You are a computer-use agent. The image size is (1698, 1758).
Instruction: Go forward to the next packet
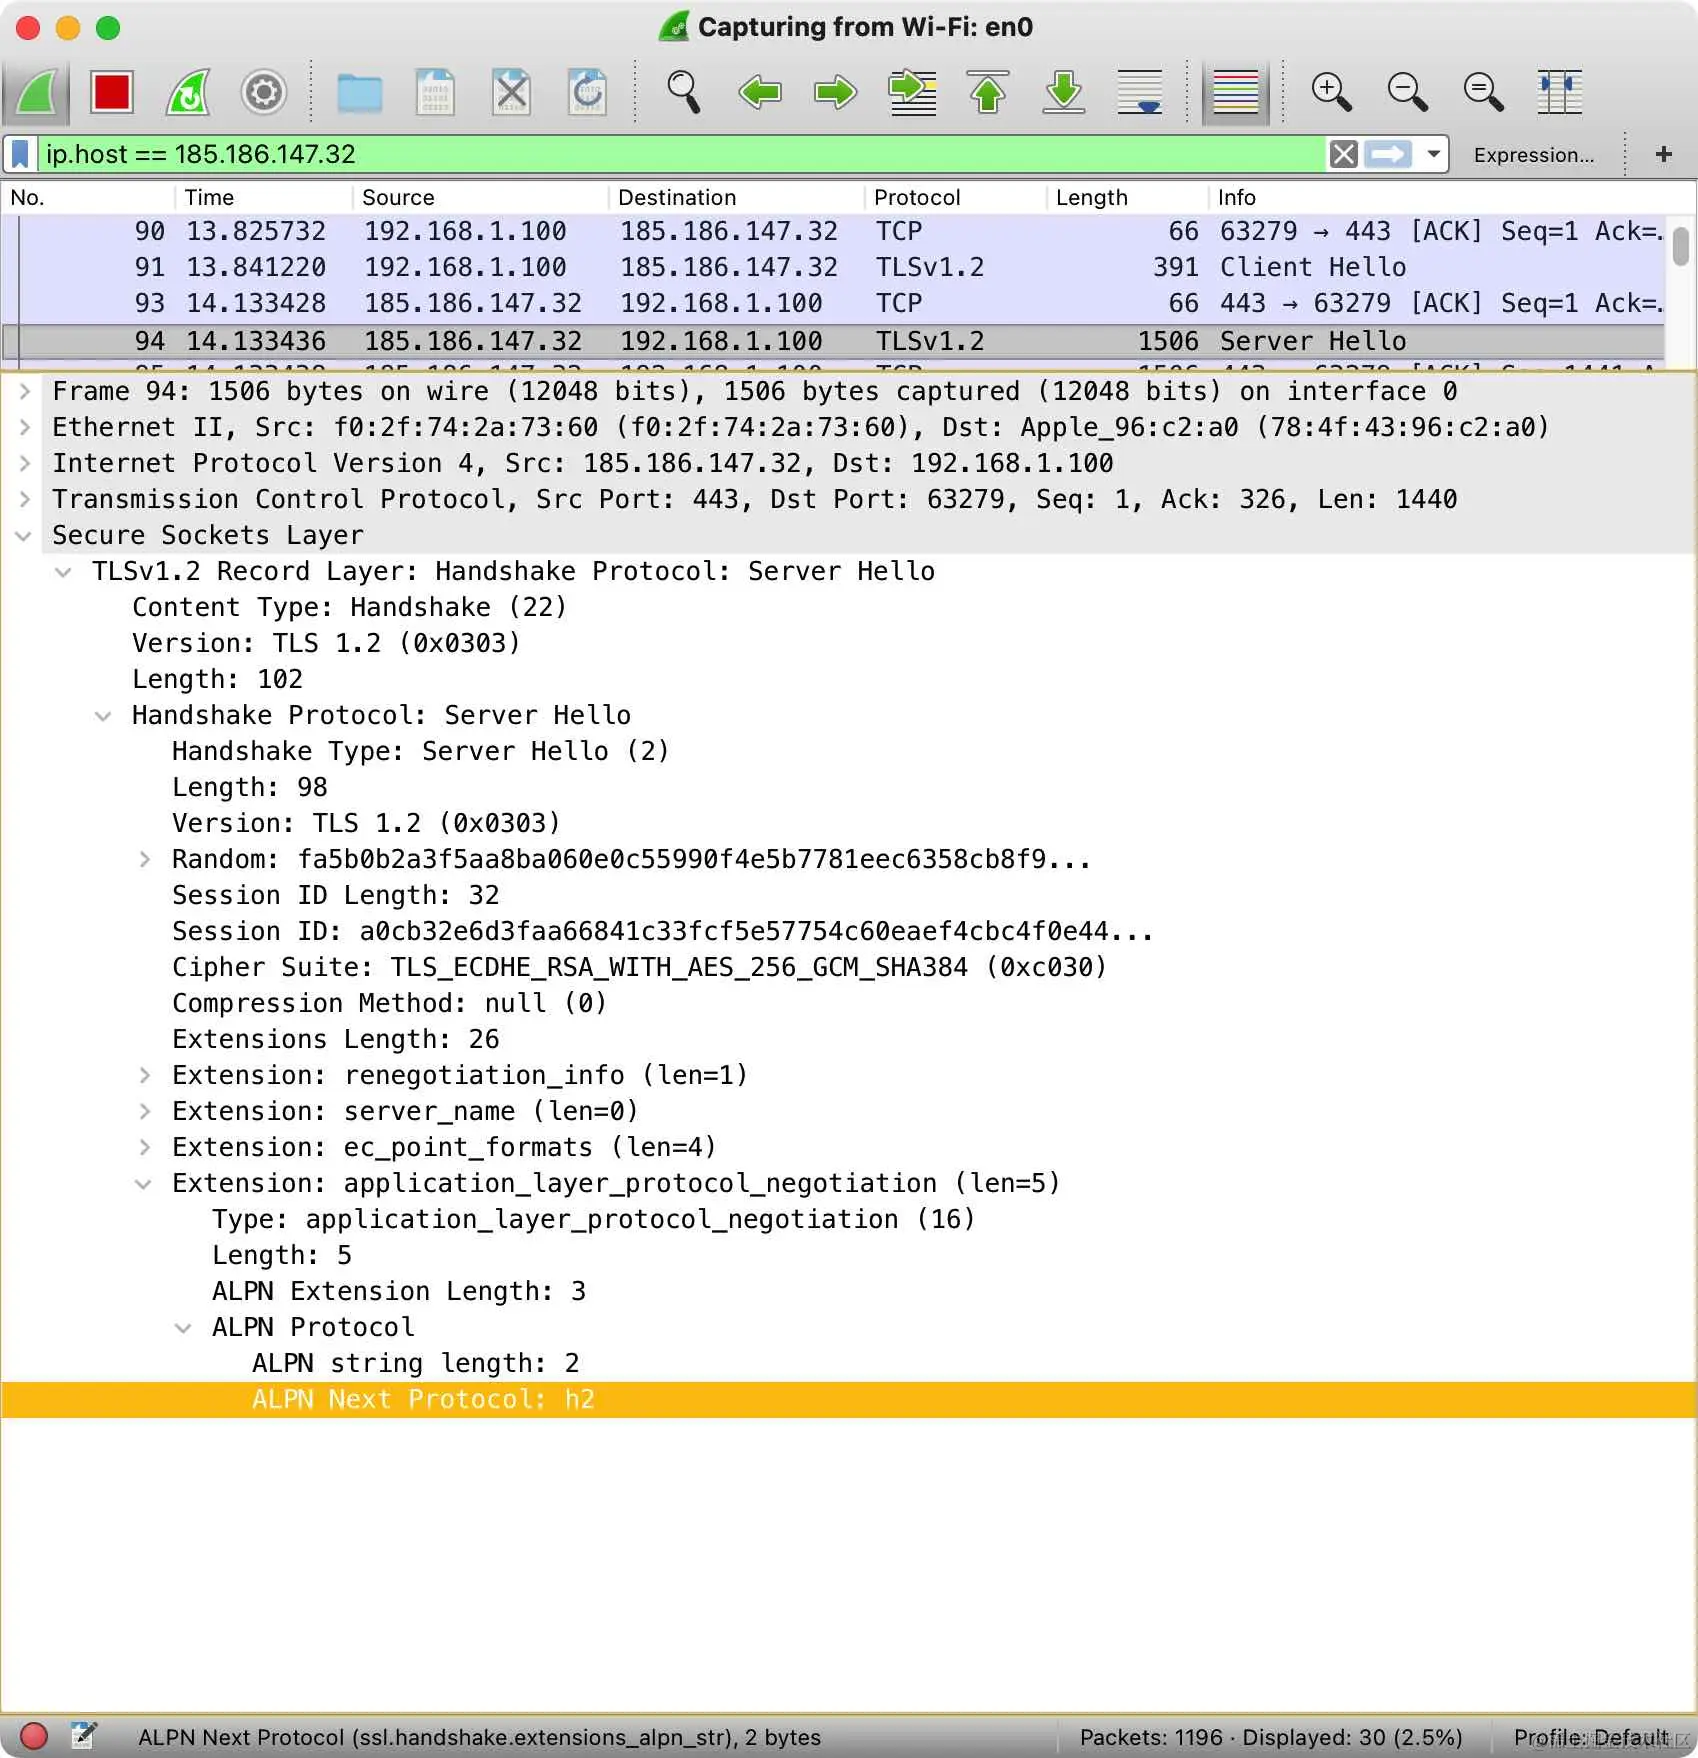pyautogui.click(x=836, y=93)
